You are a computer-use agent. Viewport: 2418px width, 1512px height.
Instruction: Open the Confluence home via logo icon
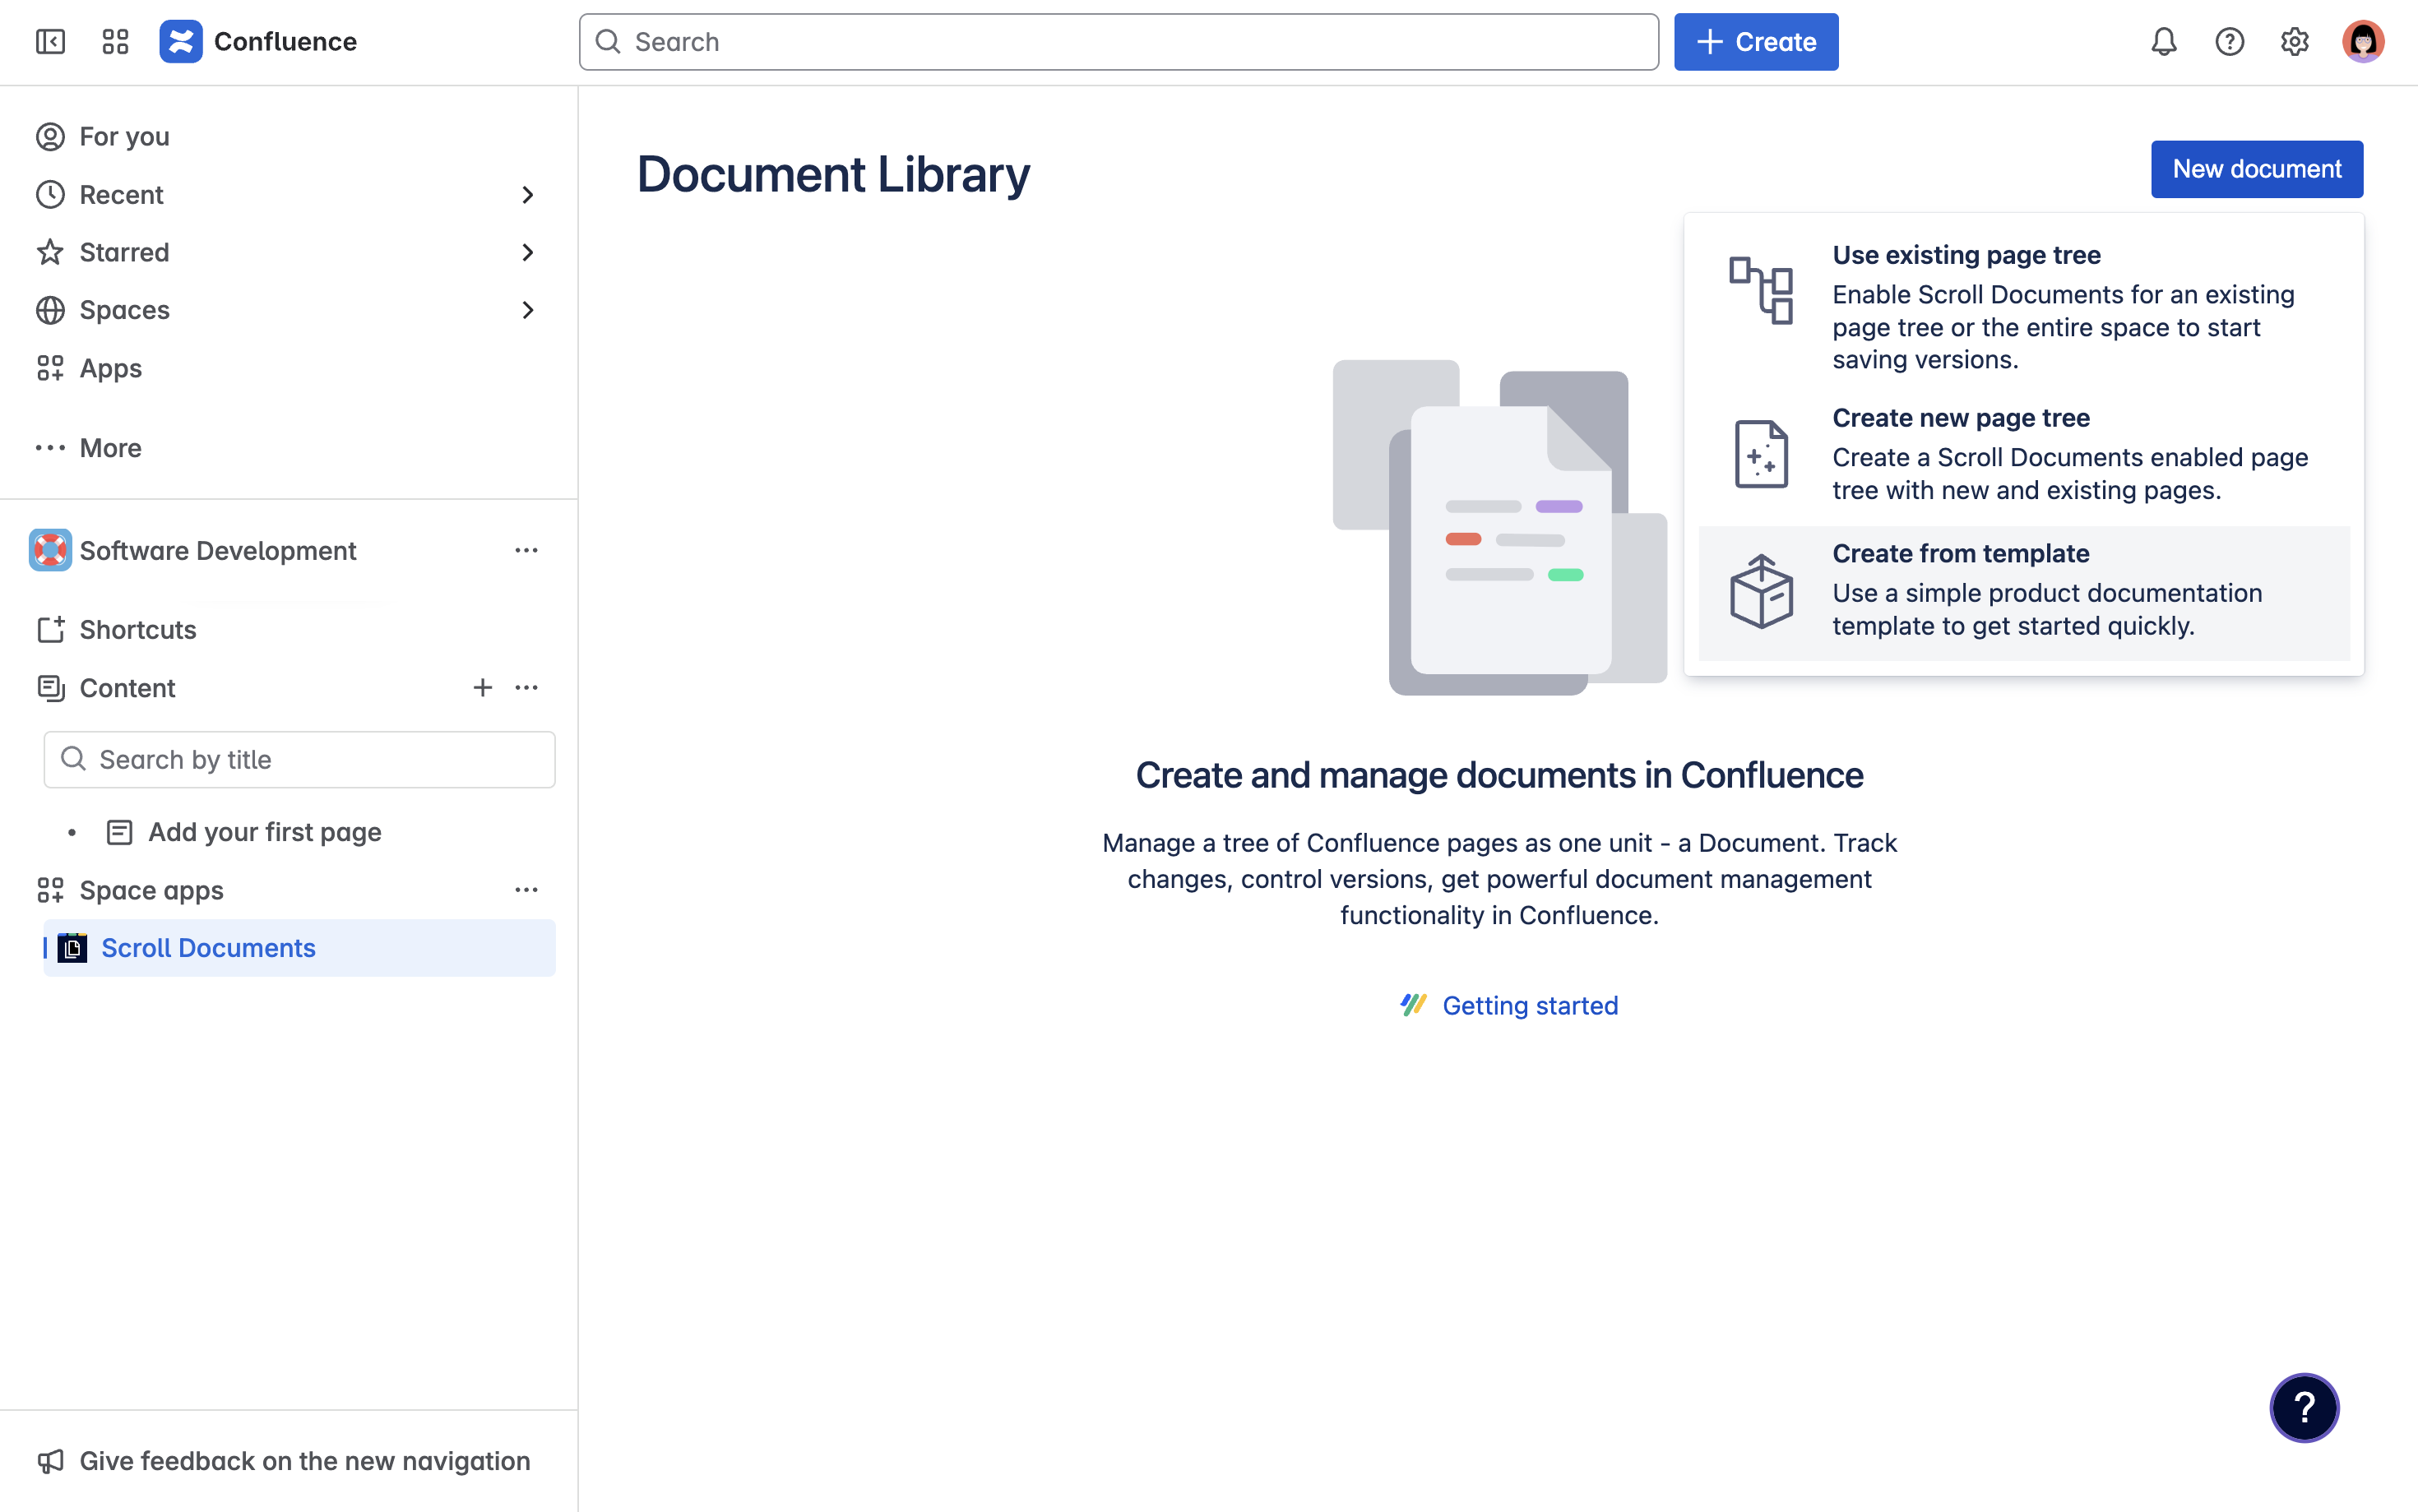click(x=181, y=41)
